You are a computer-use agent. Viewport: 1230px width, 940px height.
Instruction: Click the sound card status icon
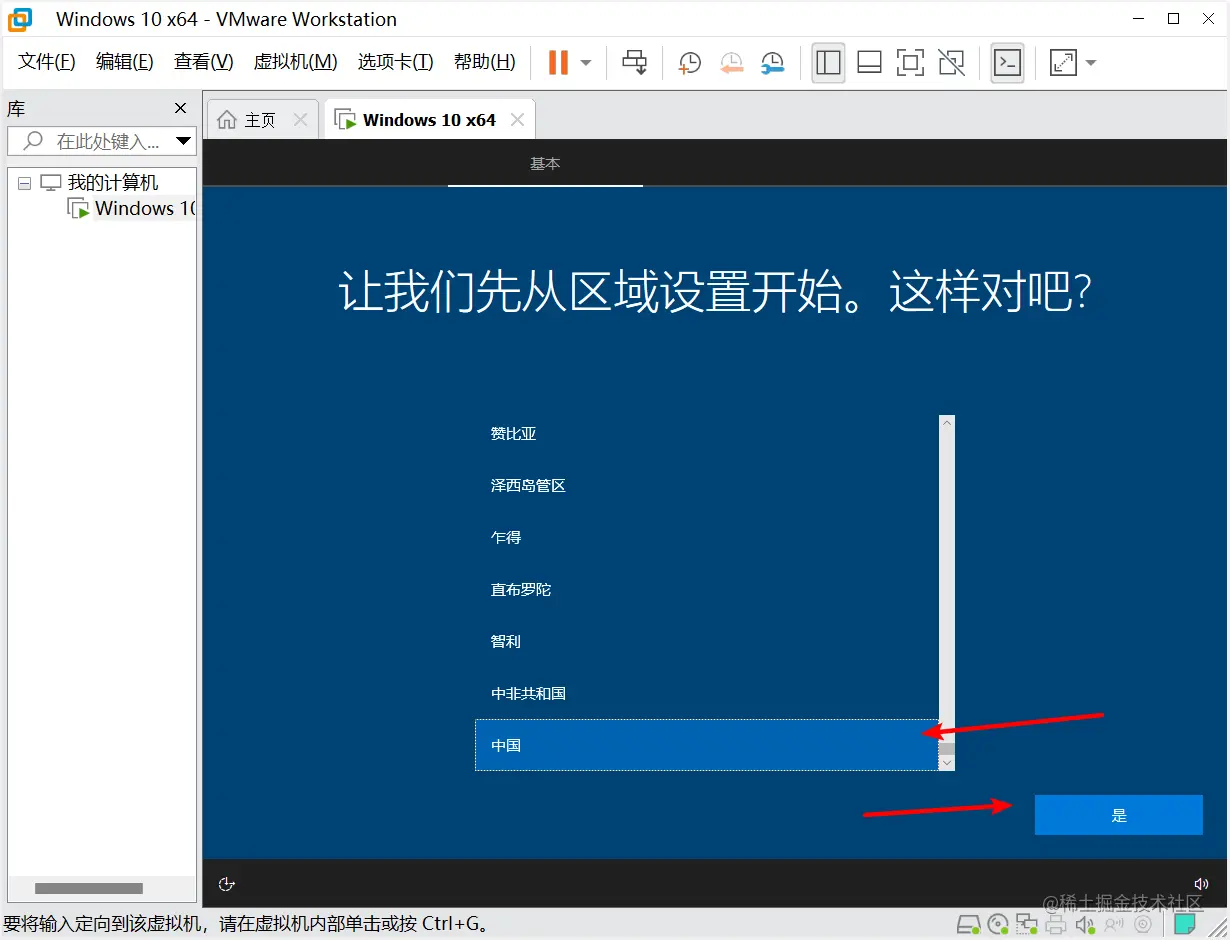(1083, 923)
